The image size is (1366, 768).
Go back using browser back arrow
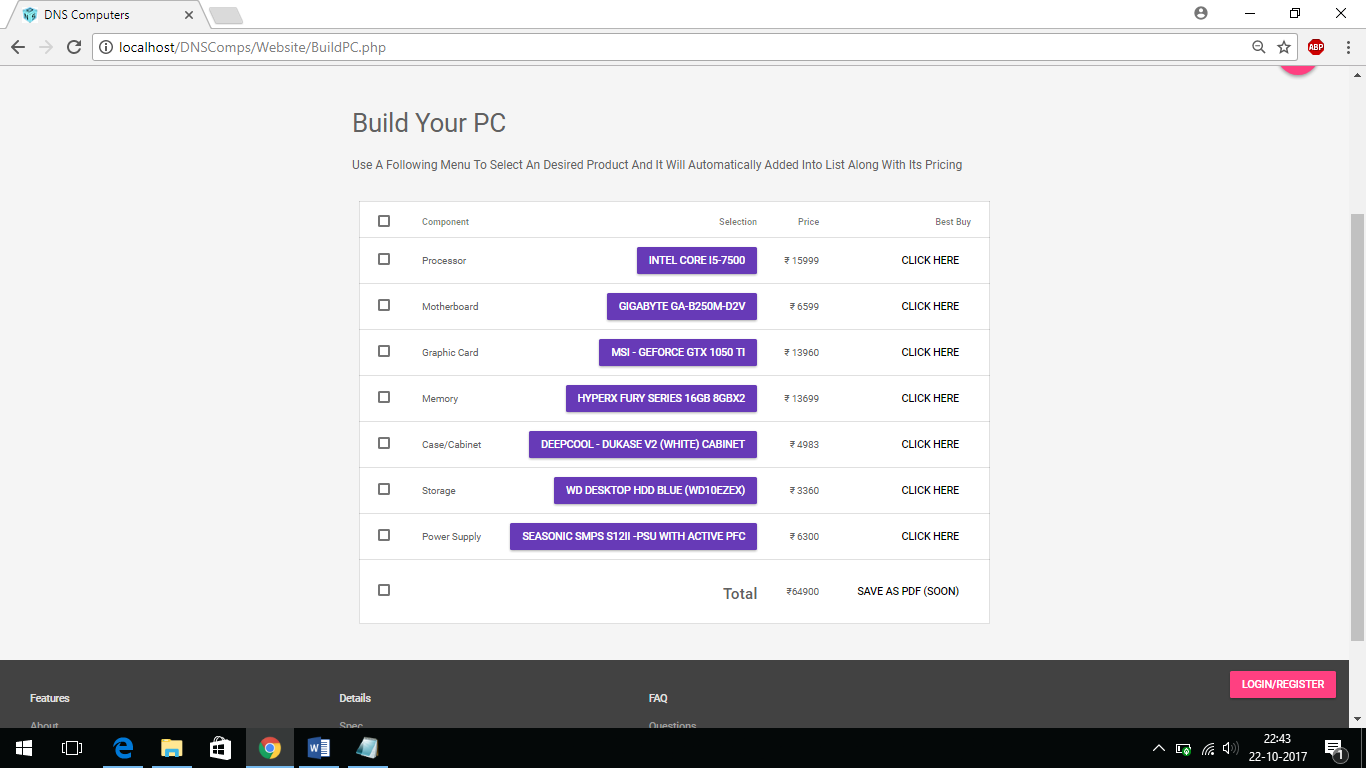(18, 47)
